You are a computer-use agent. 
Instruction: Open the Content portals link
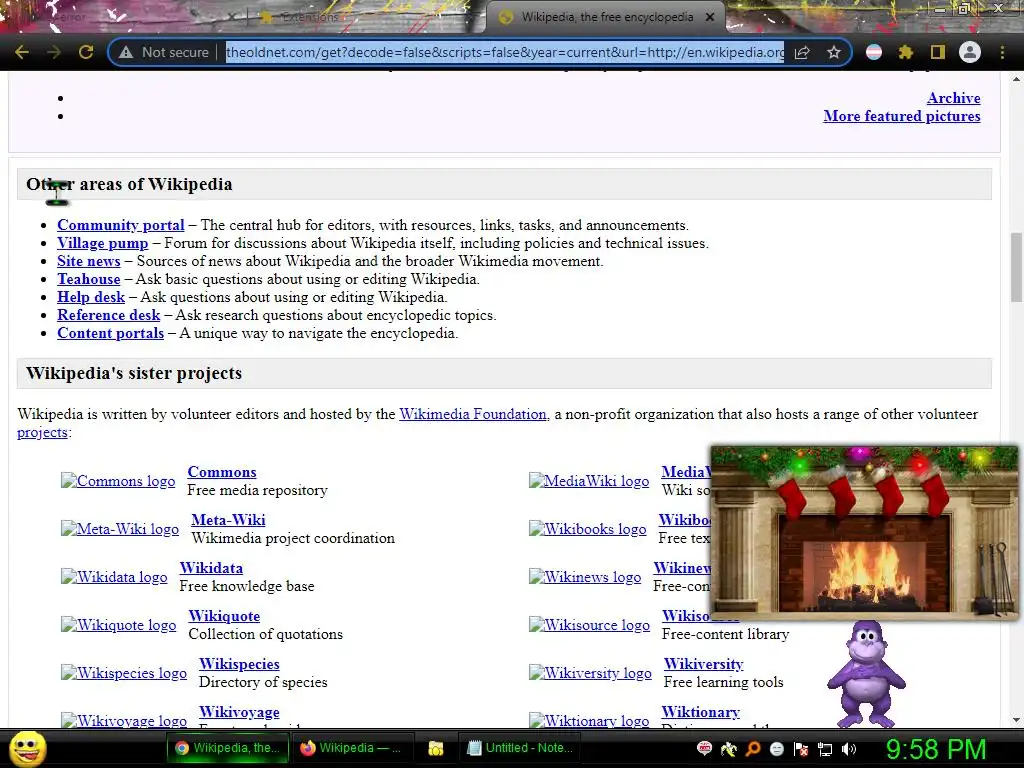[x=110, y=333]
